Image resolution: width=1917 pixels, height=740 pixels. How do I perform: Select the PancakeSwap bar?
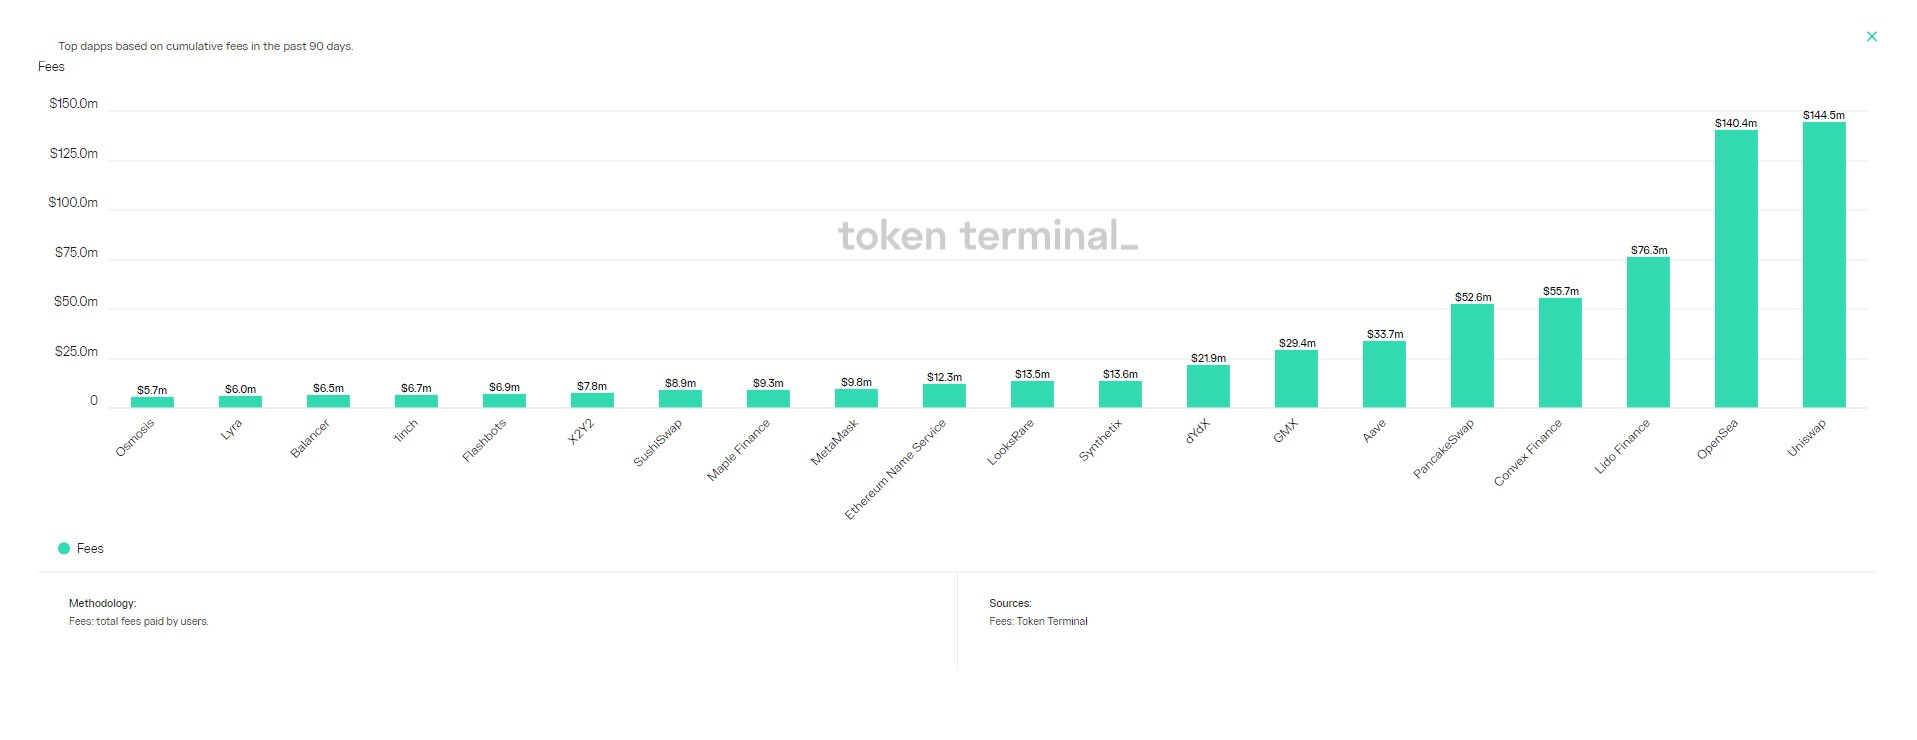[x=1471, y=356]
